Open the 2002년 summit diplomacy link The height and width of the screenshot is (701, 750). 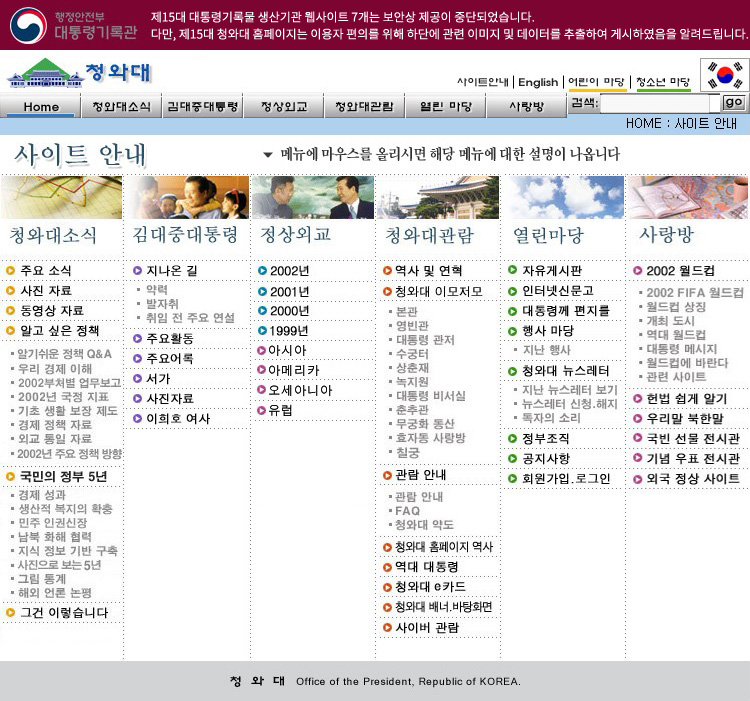click(289, 271)
